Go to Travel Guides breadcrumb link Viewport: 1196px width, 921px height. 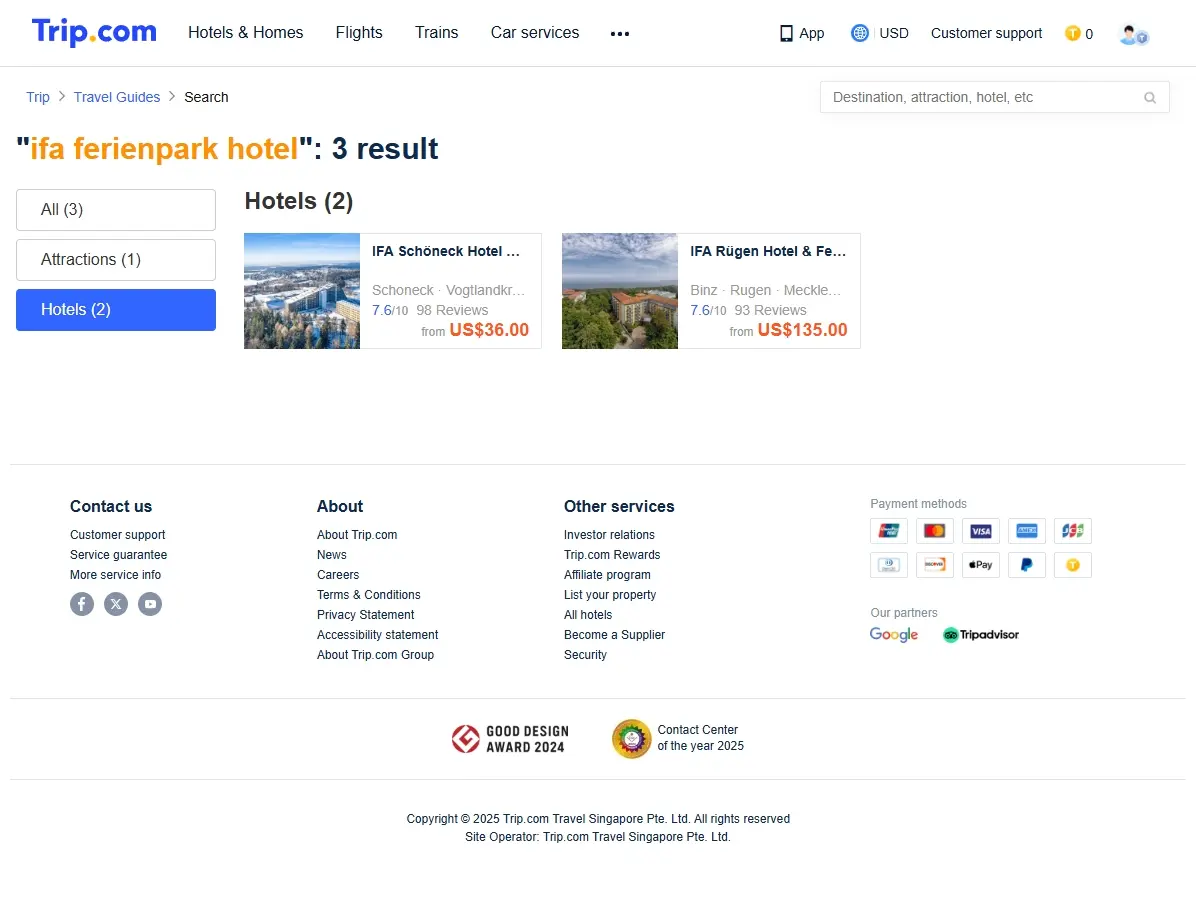tap(117, 98)
